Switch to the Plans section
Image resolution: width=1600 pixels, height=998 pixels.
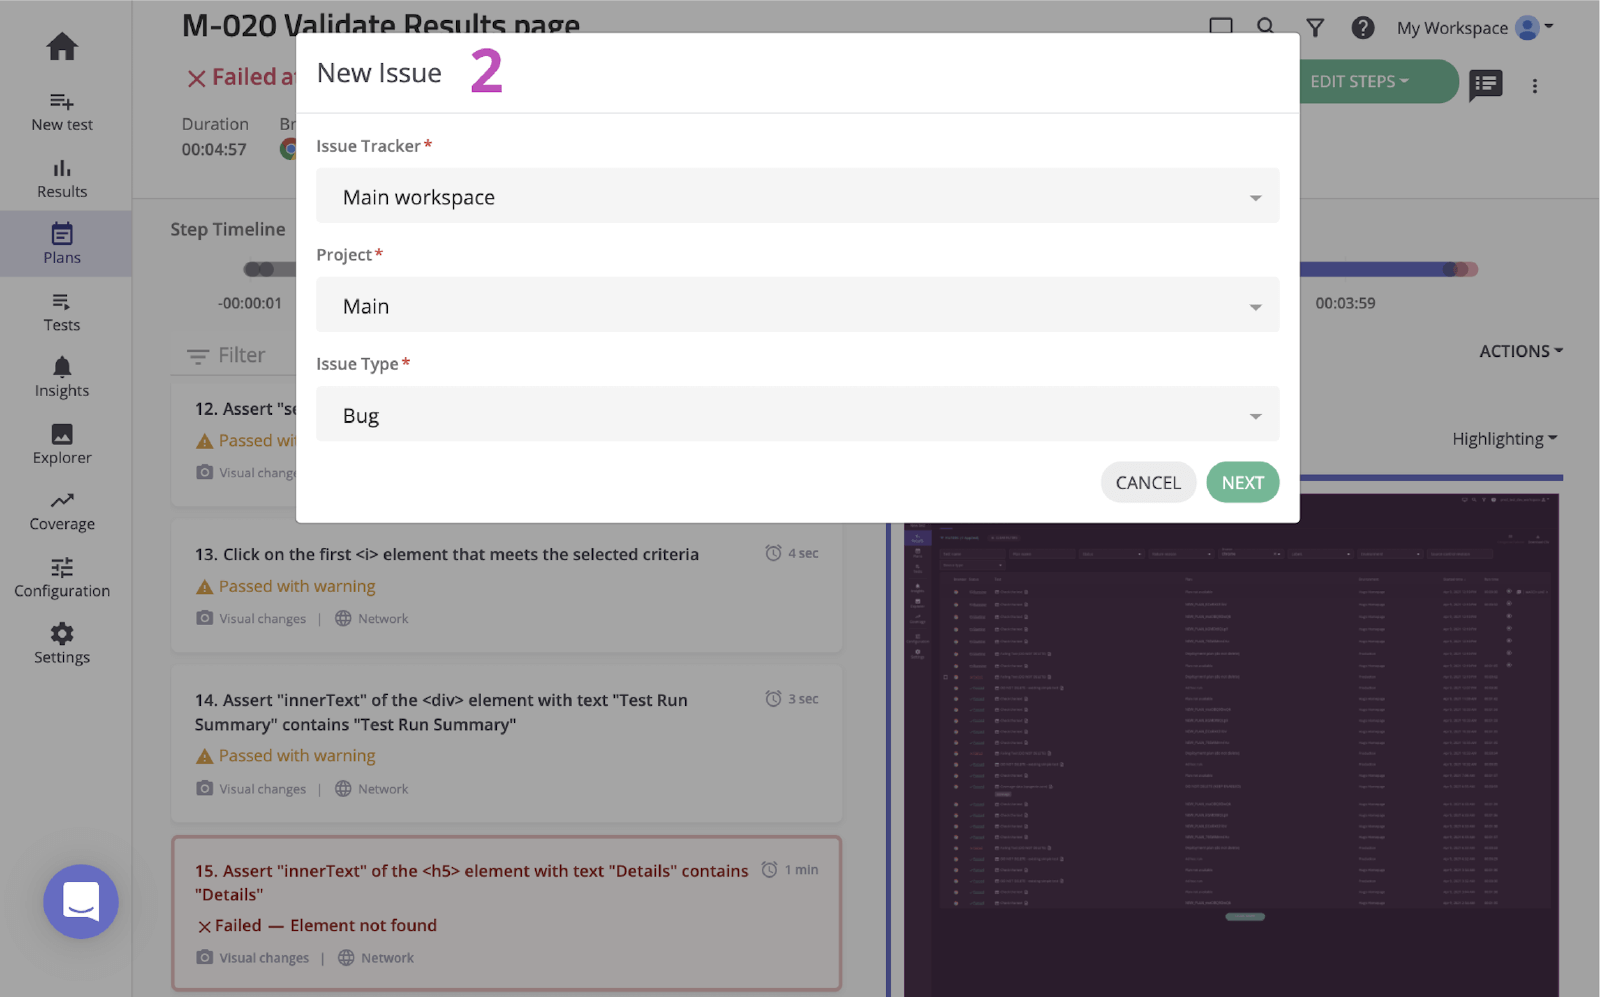[64, 243]
